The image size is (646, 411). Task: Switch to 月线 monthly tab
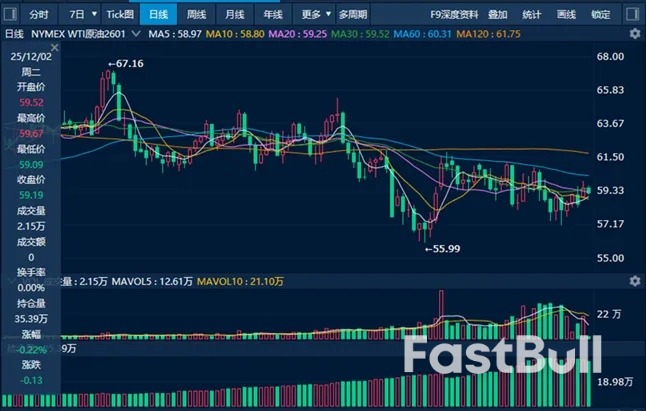click(235, 14)
